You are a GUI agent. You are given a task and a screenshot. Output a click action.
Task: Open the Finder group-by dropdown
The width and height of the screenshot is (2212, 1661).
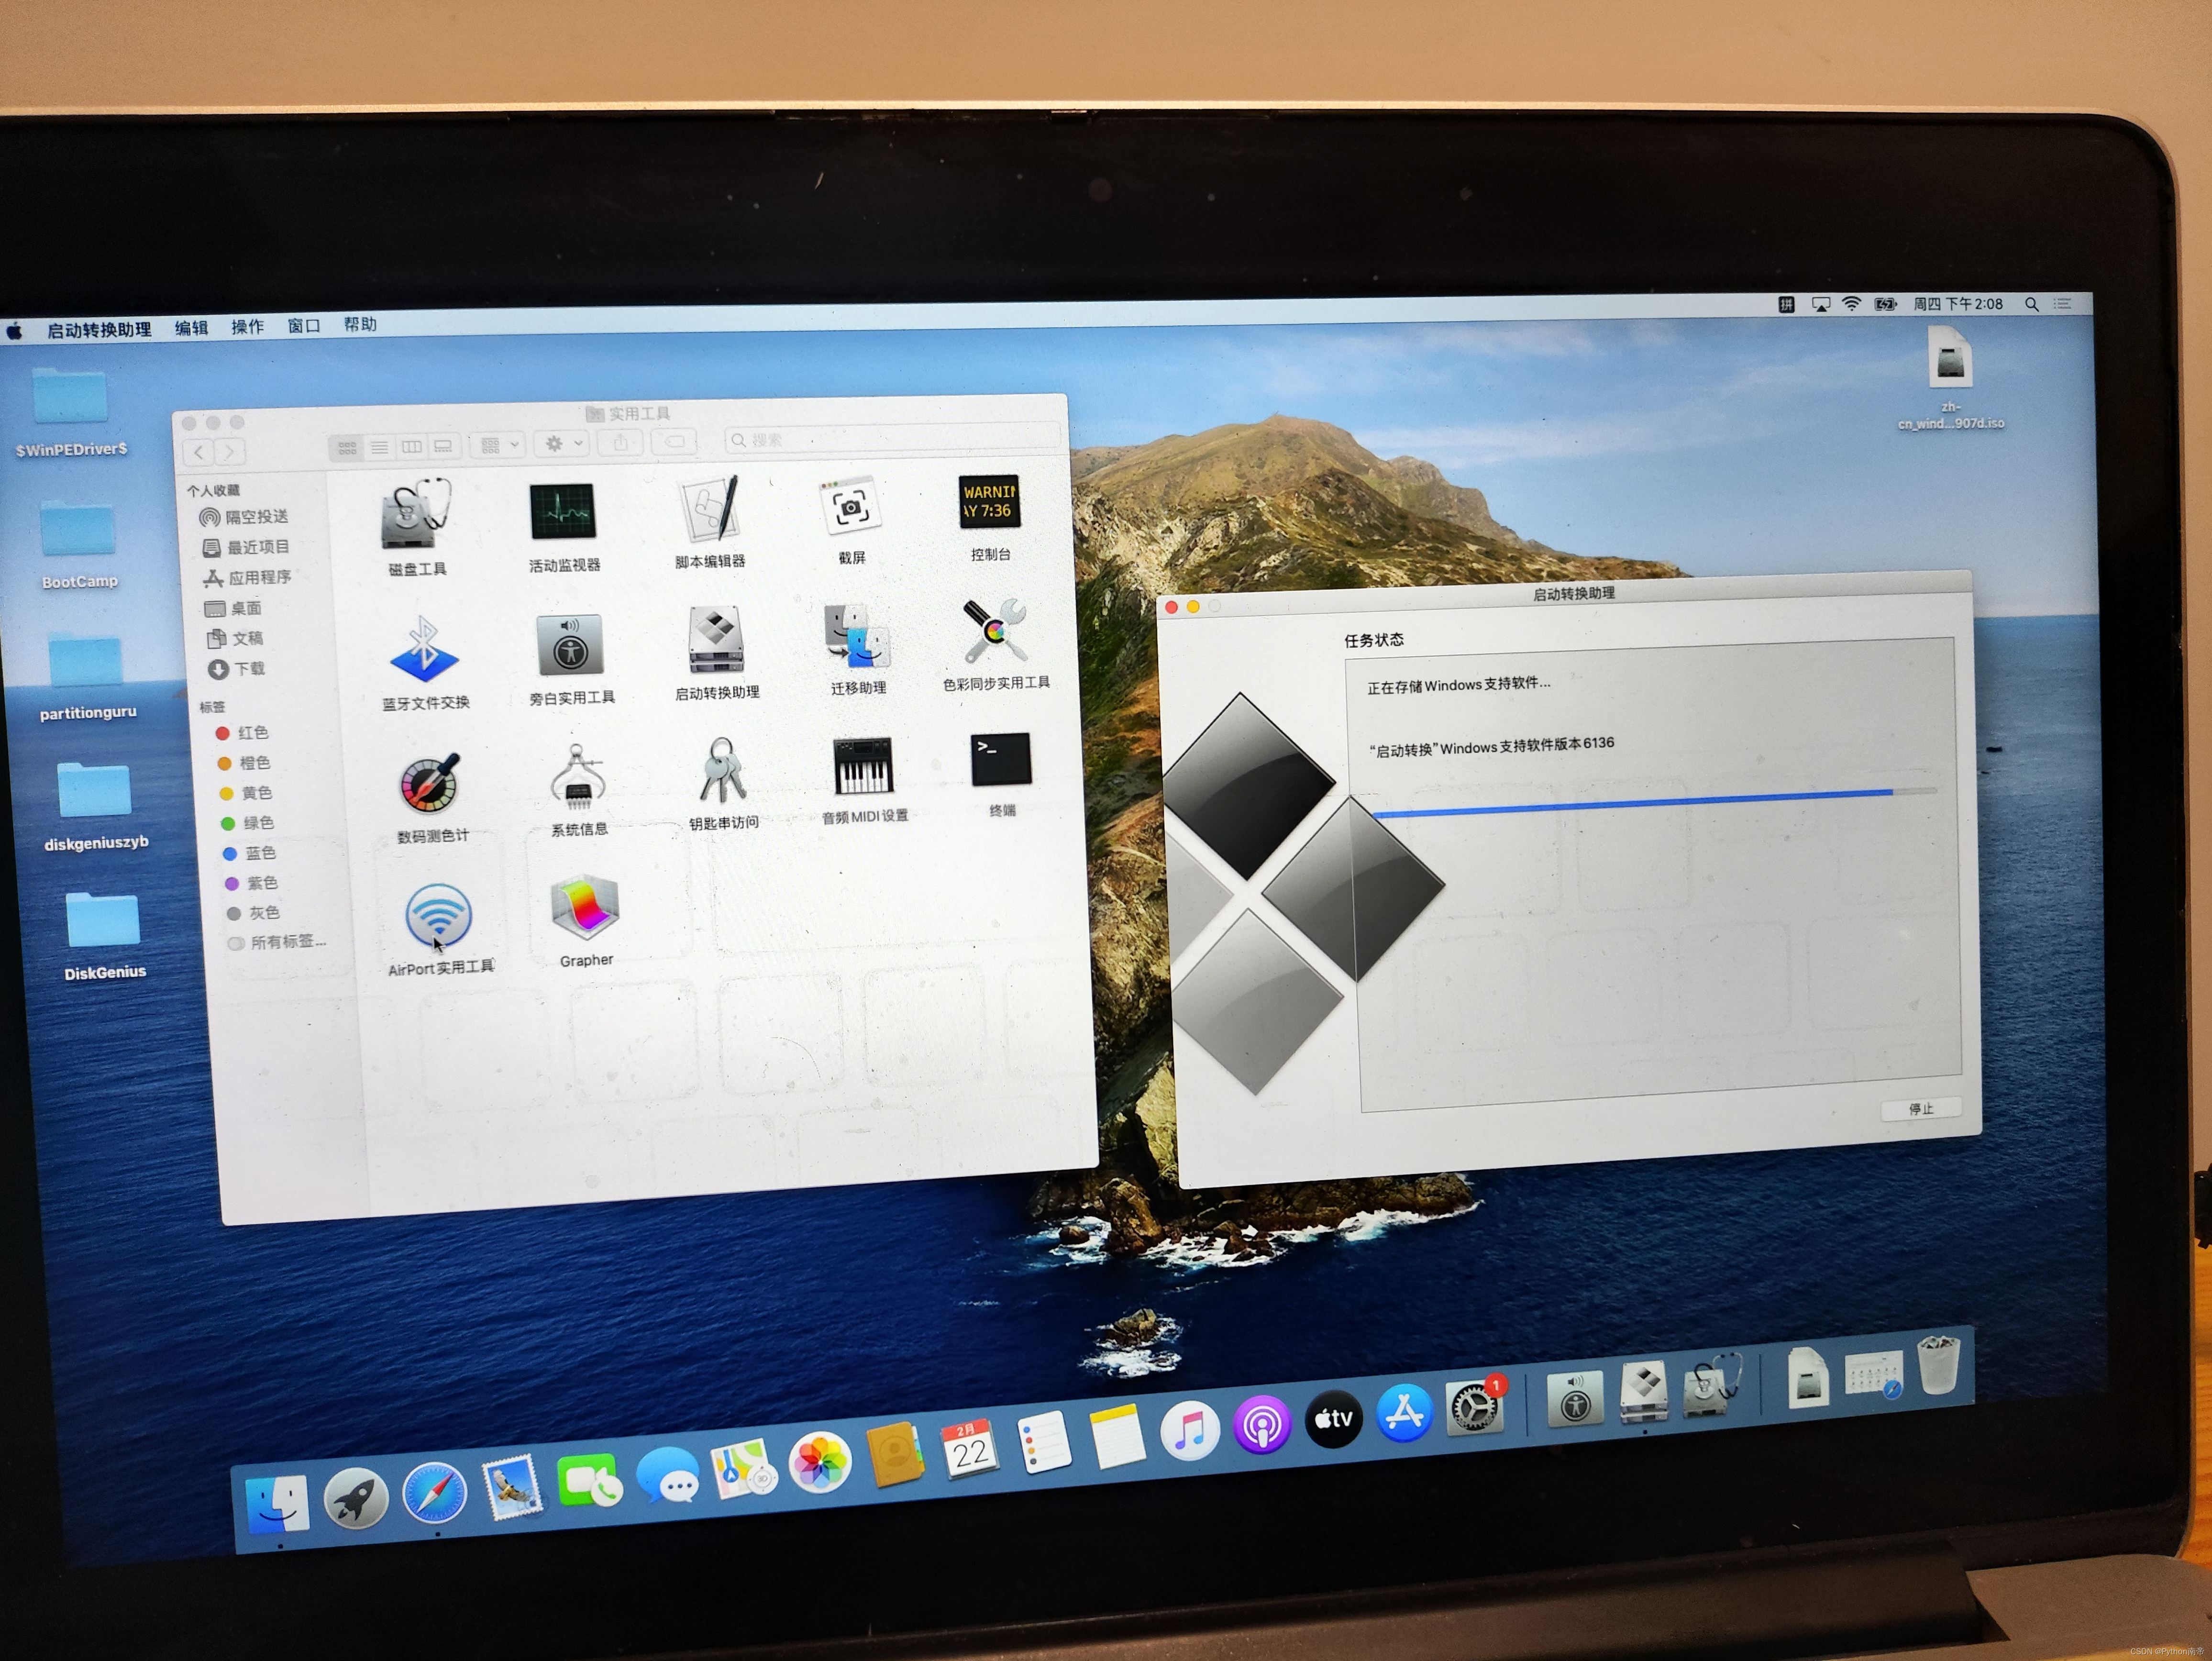pos(497,445)
